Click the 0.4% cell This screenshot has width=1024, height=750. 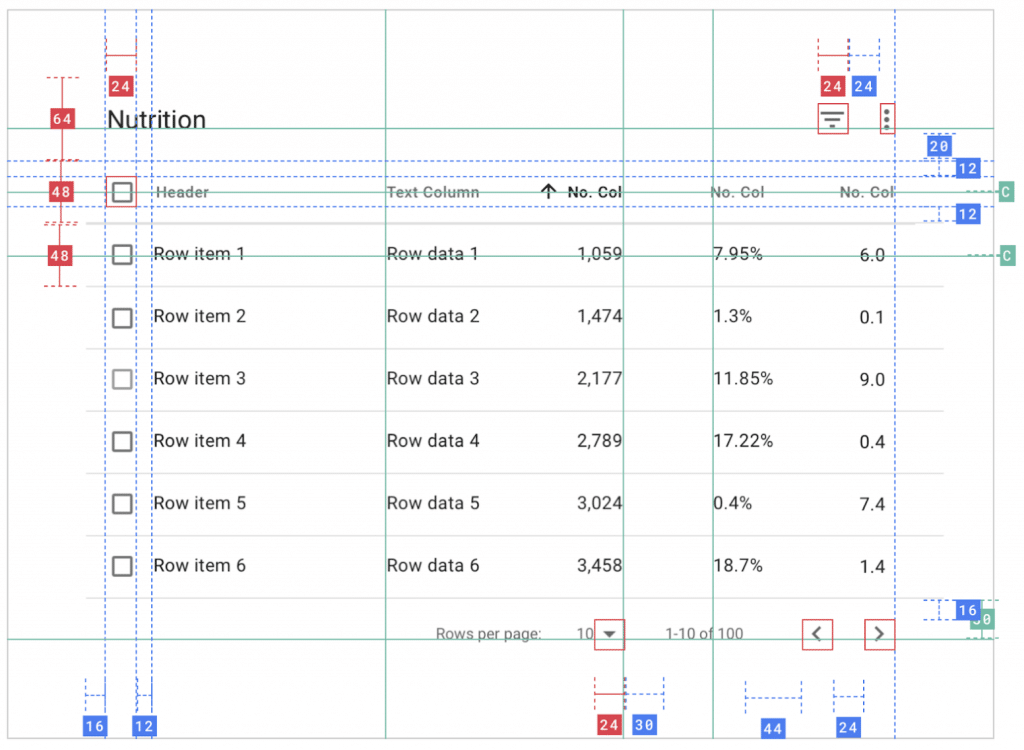tap(733, 504)
